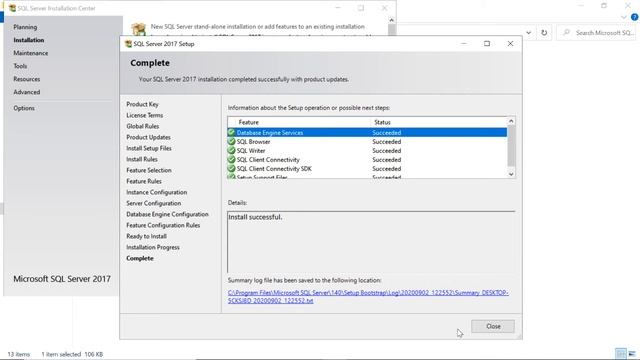Click the Install Rules step

(x=142, y=159)
